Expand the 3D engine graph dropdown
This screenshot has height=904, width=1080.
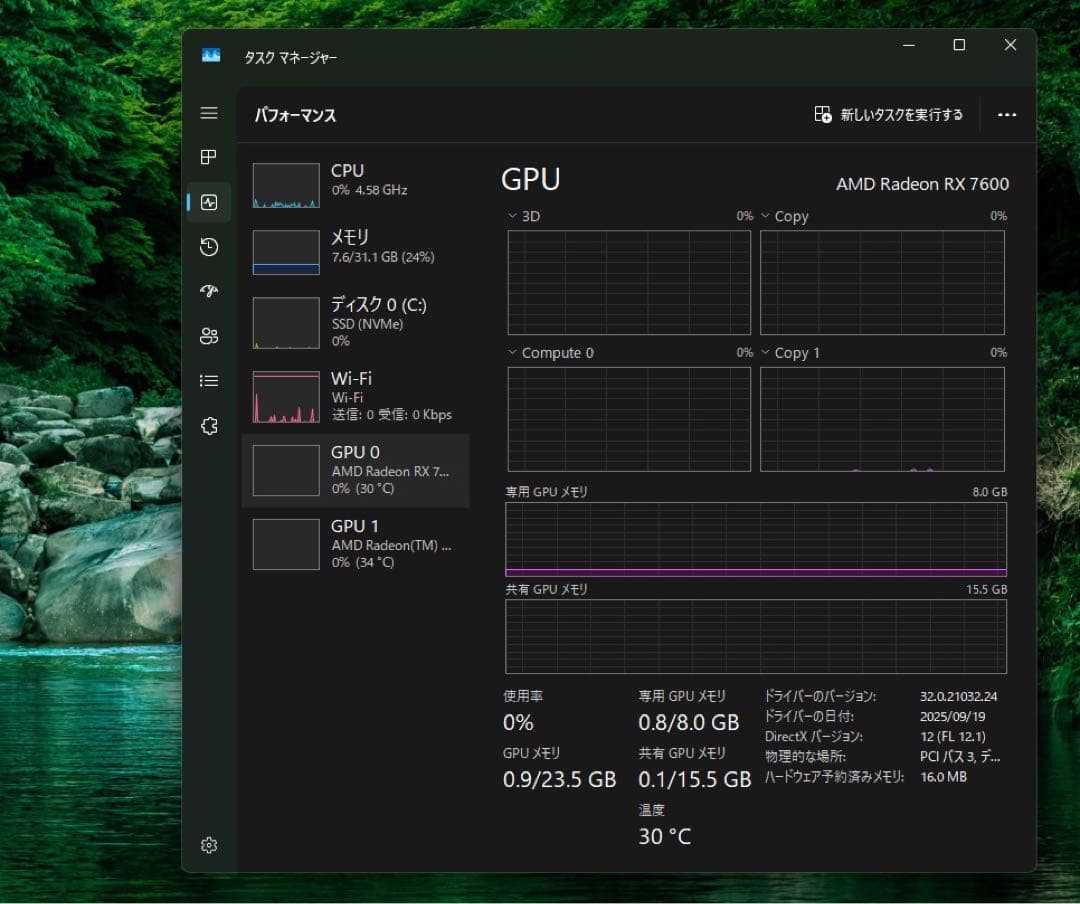pyautogui.click(x=524, y=216)
